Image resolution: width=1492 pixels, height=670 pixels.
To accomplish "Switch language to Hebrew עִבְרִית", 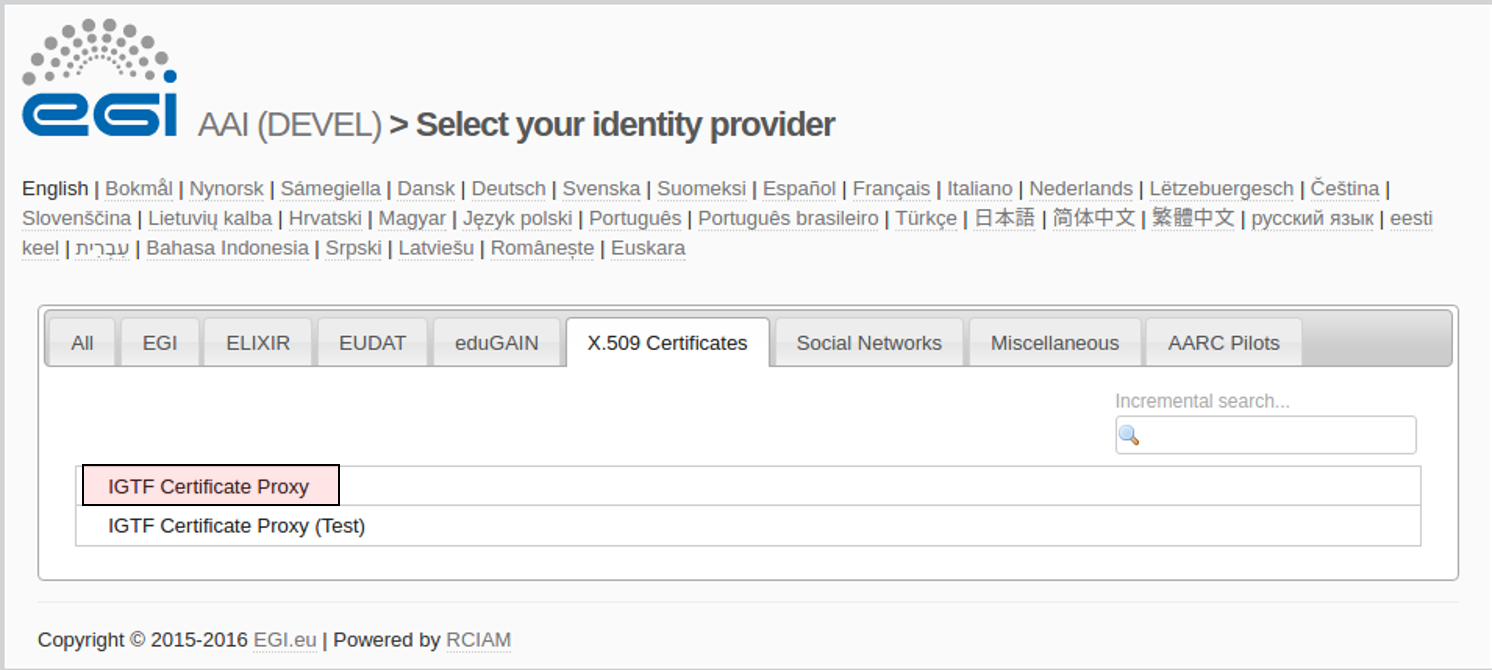I will [x=102, y=248].
